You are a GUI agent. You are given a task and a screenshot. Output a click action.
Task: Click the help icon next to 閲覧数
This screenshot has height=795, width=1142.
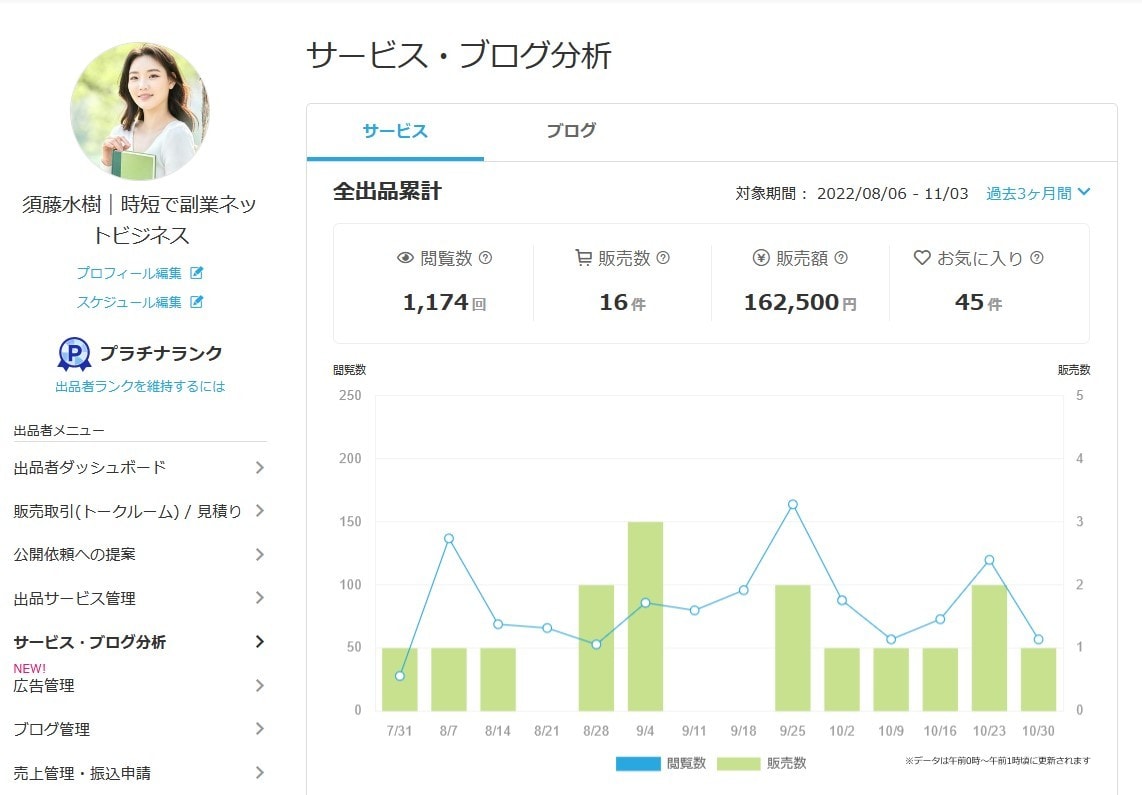pos(486,258)
